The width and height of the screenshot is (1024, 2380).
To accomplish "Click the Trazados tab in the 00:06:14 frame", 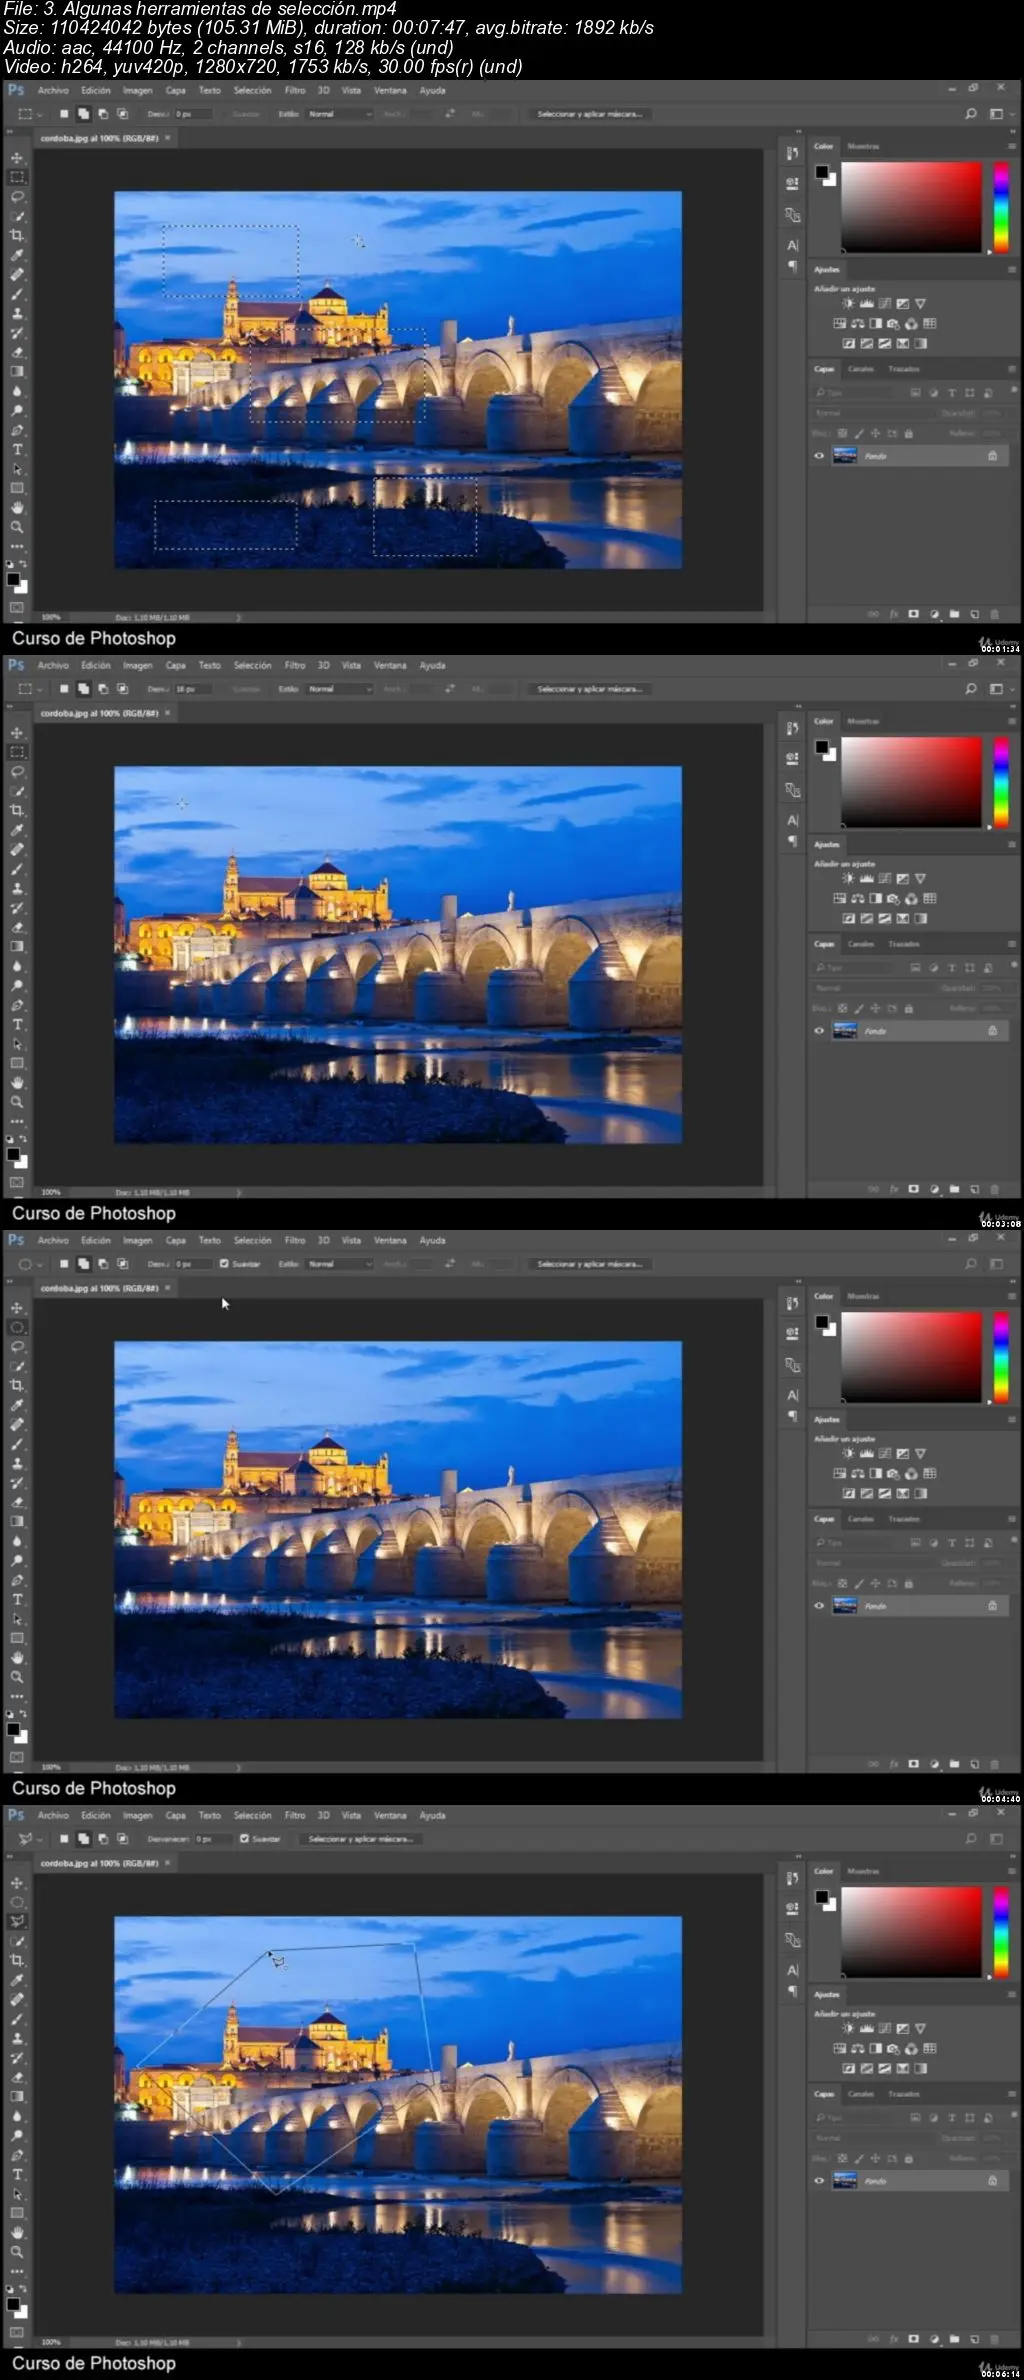I will pyautogui.click(x=904, y=2094).
